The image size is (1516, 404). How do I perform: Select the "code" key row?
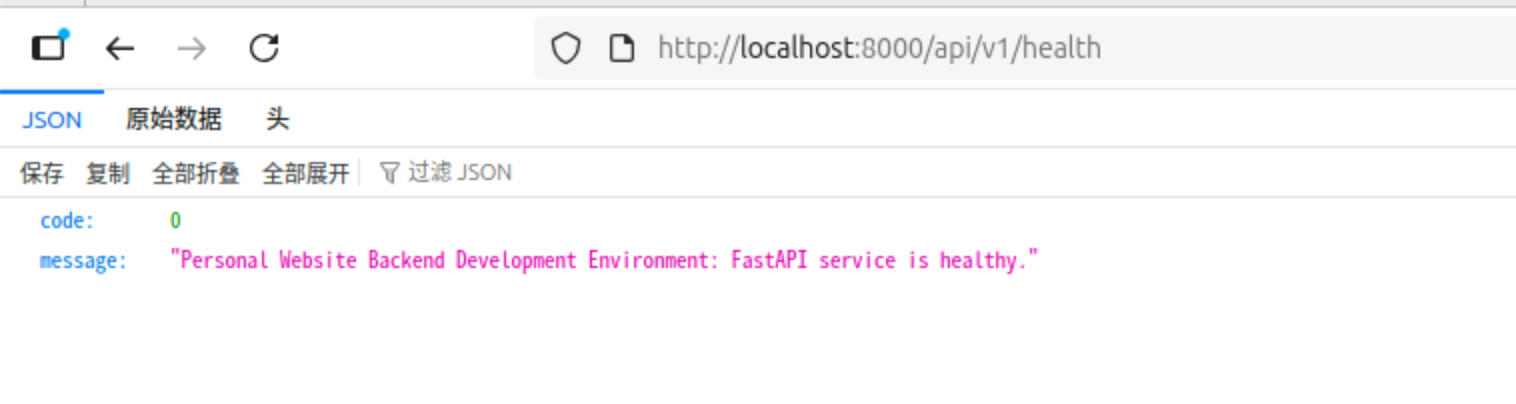[x=67, y=221]
